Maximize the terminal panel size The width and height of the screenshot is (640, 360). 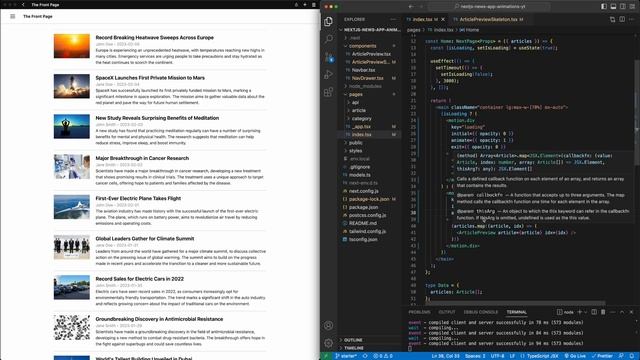(622, 312)
